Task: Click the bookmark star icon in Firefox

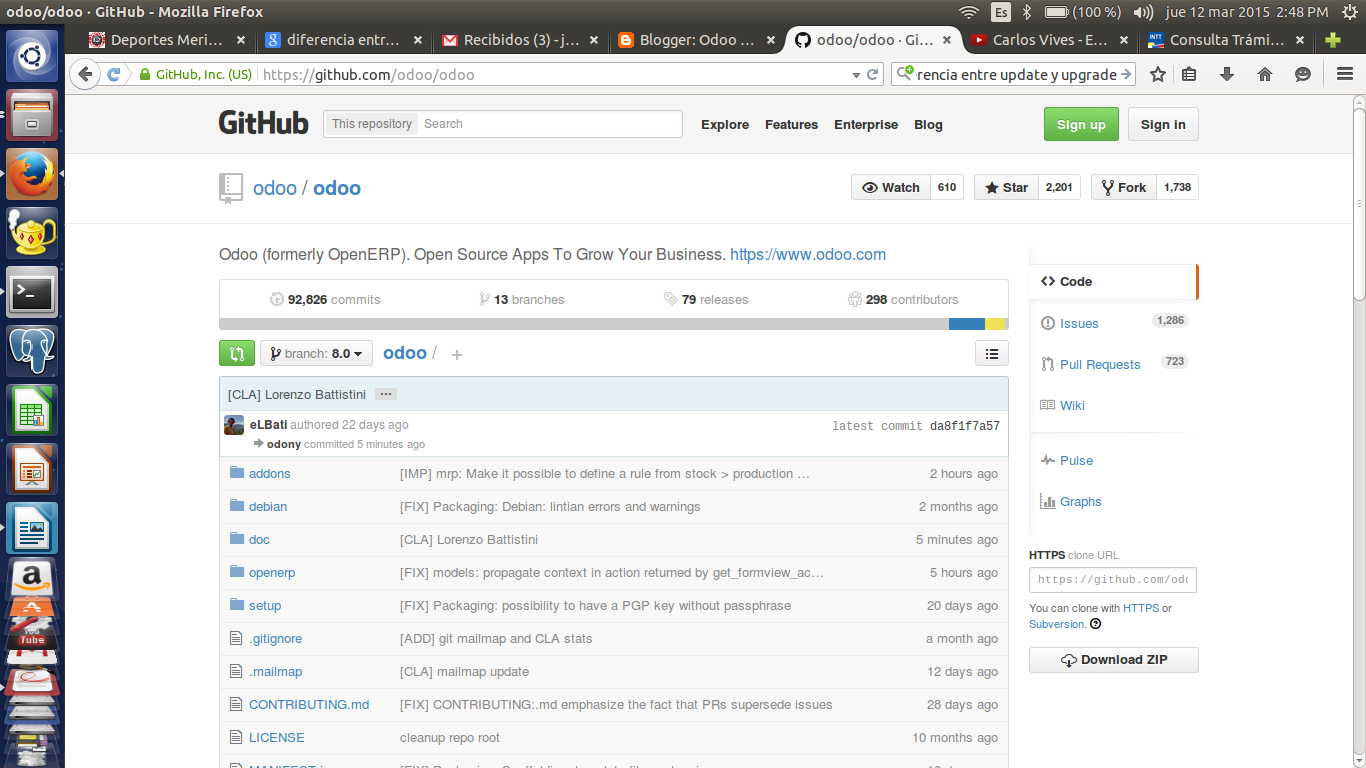Action: 1158,74
